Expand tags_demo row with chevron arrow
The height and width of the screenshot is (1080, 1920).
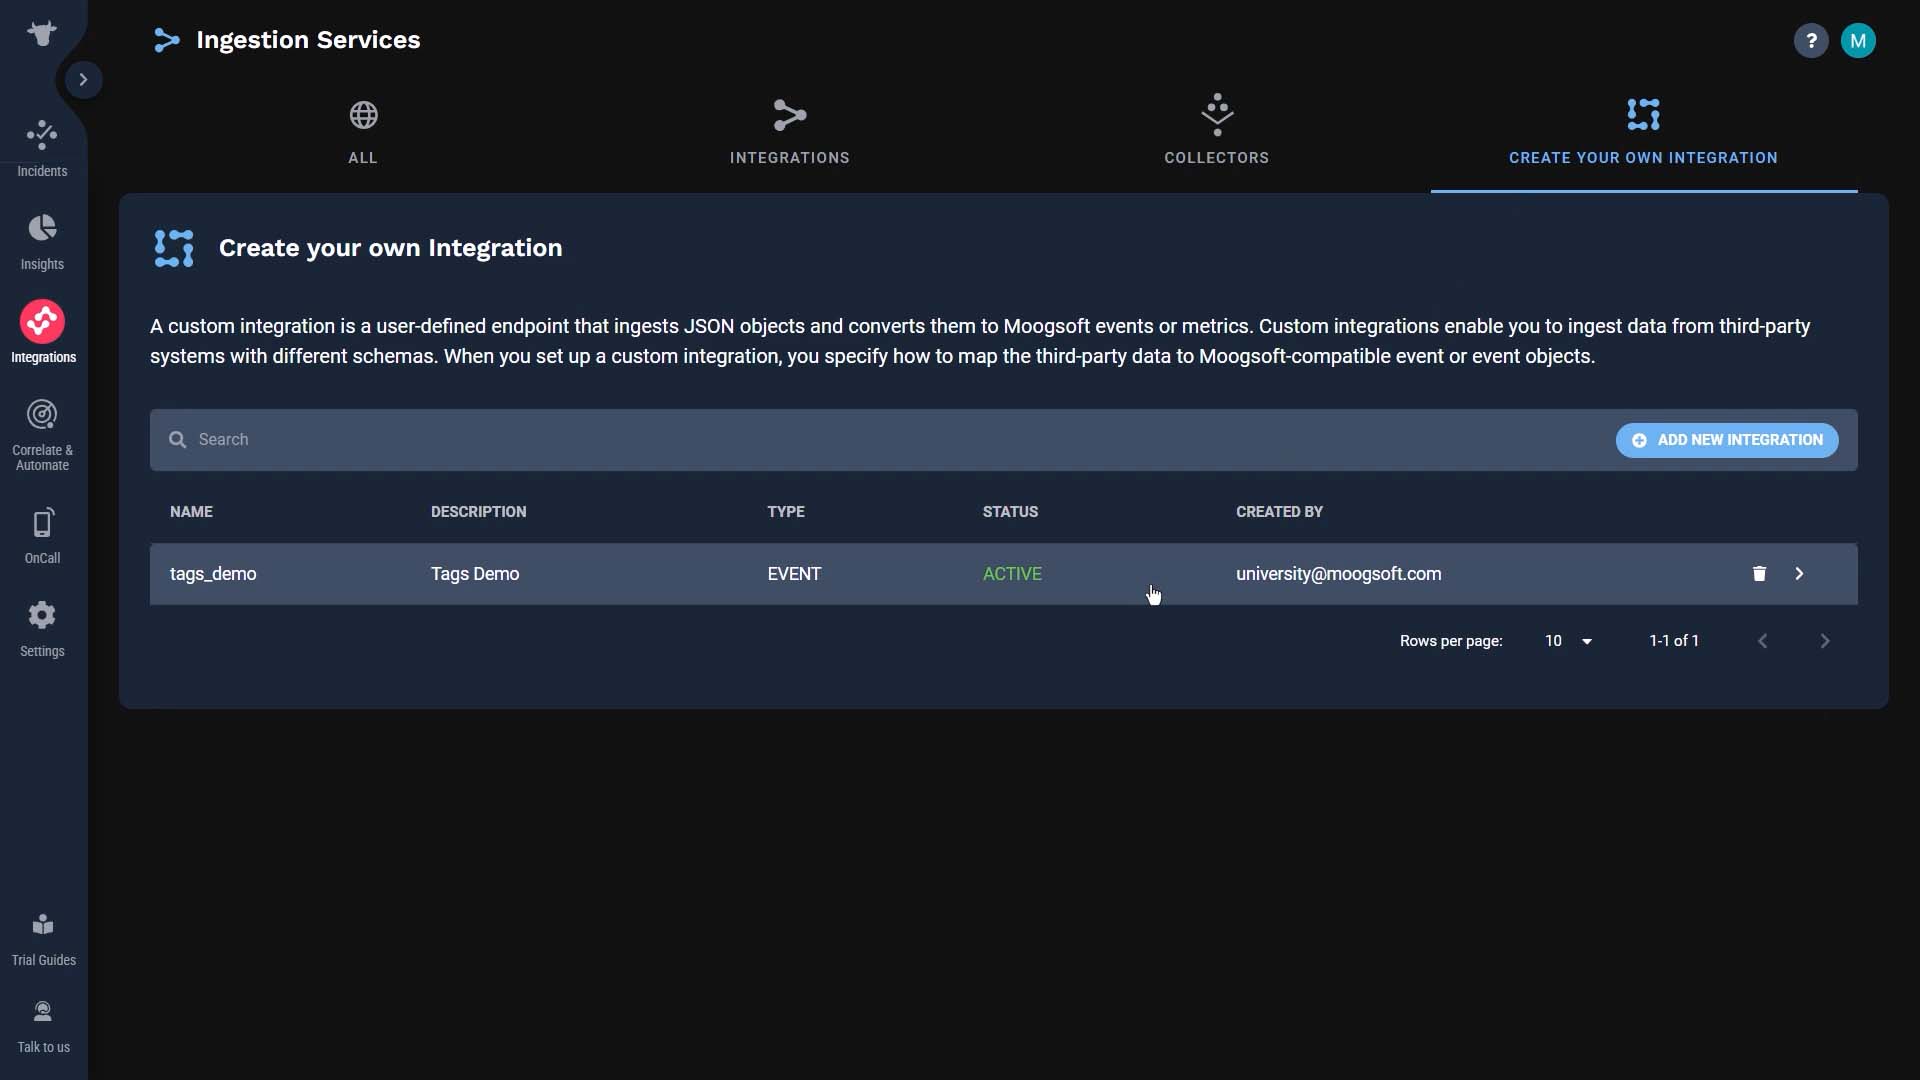1799,574
